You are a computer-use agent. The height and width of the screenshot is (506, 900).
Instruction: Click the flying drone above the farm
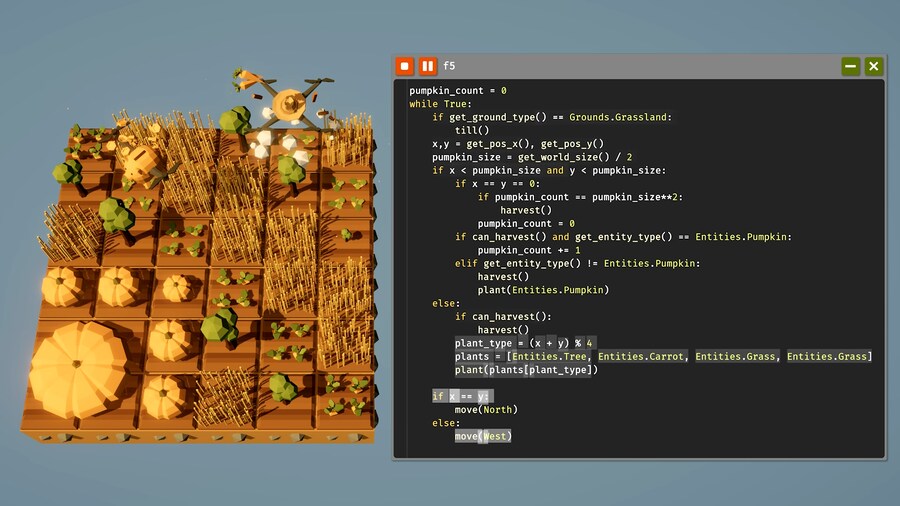click(288, 100)
